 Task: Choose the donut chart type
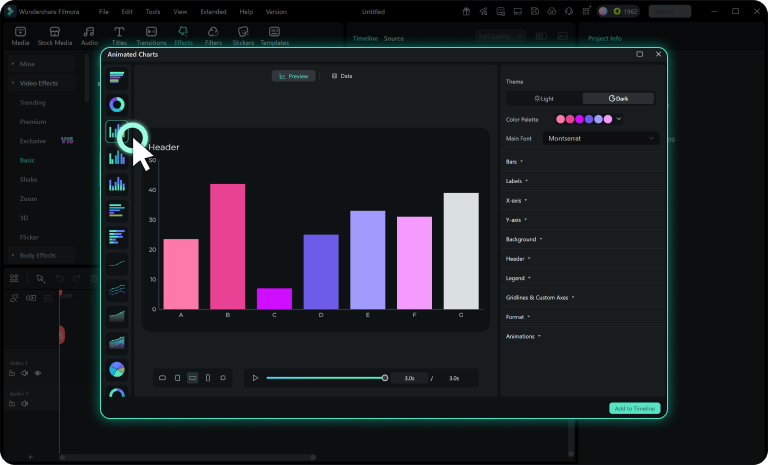[117, 104]
